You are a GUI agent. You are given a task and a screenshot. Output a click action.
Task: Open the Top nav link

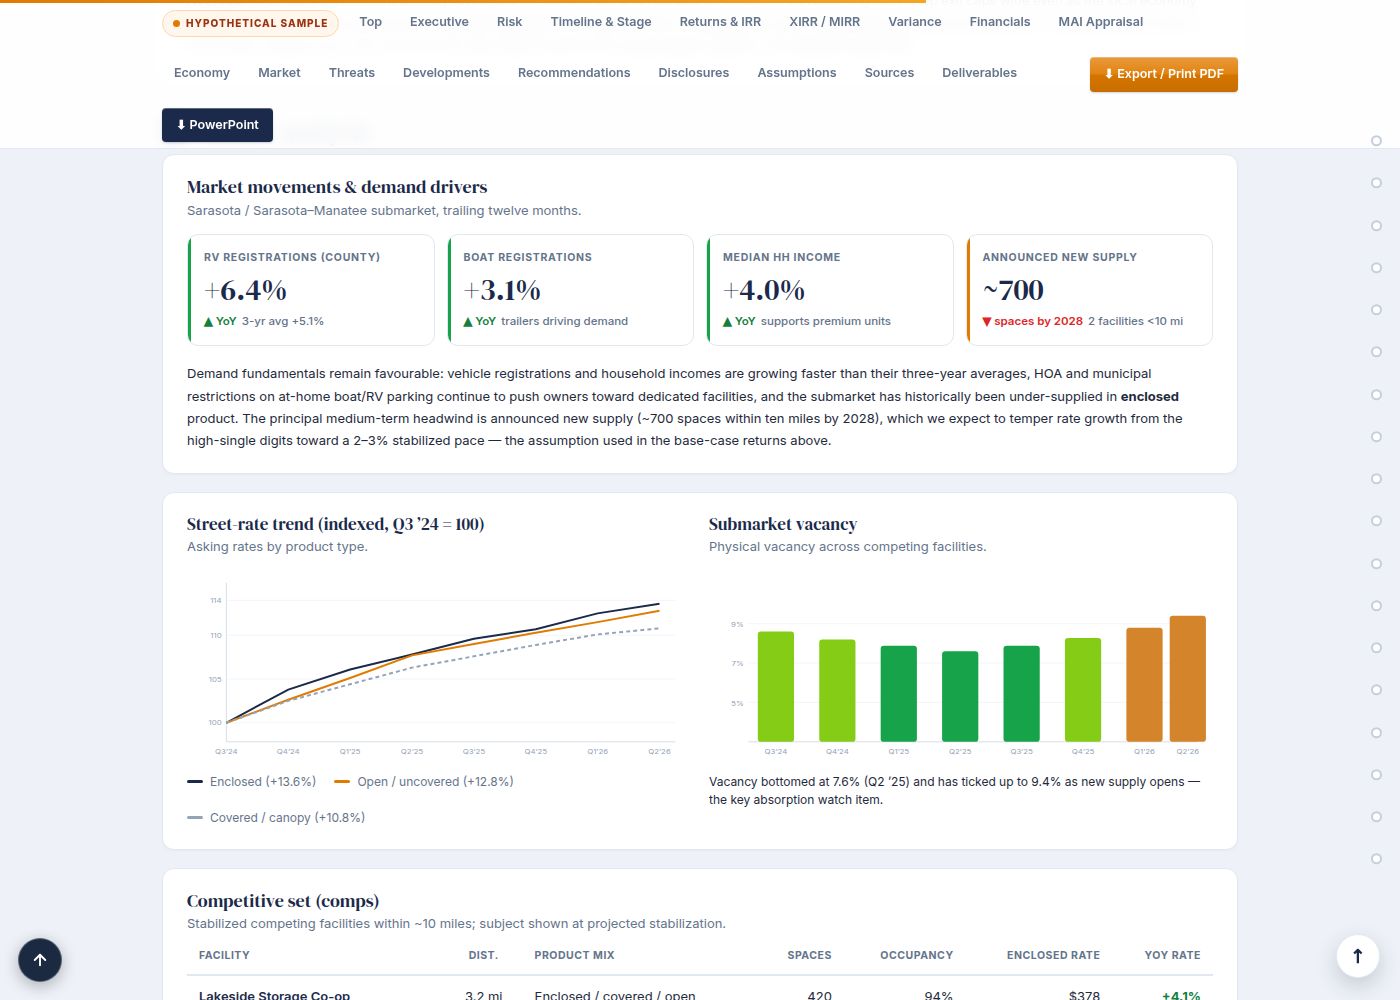(x=370, y=22)
